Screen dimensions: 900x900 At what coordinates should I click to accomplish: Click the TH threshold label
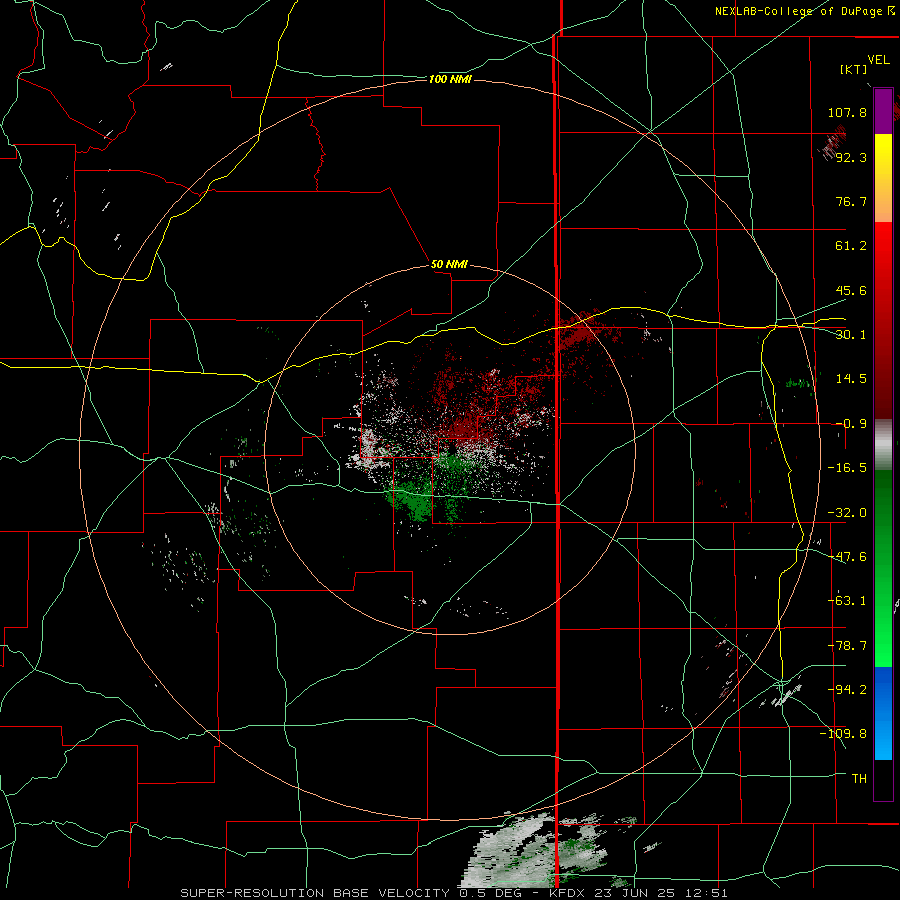coord(859,778)
